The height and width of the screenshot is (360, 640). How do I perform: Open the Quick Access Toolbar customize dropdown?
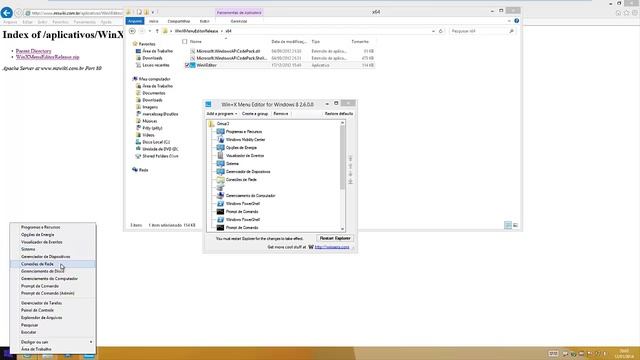[x=153, y=12]
